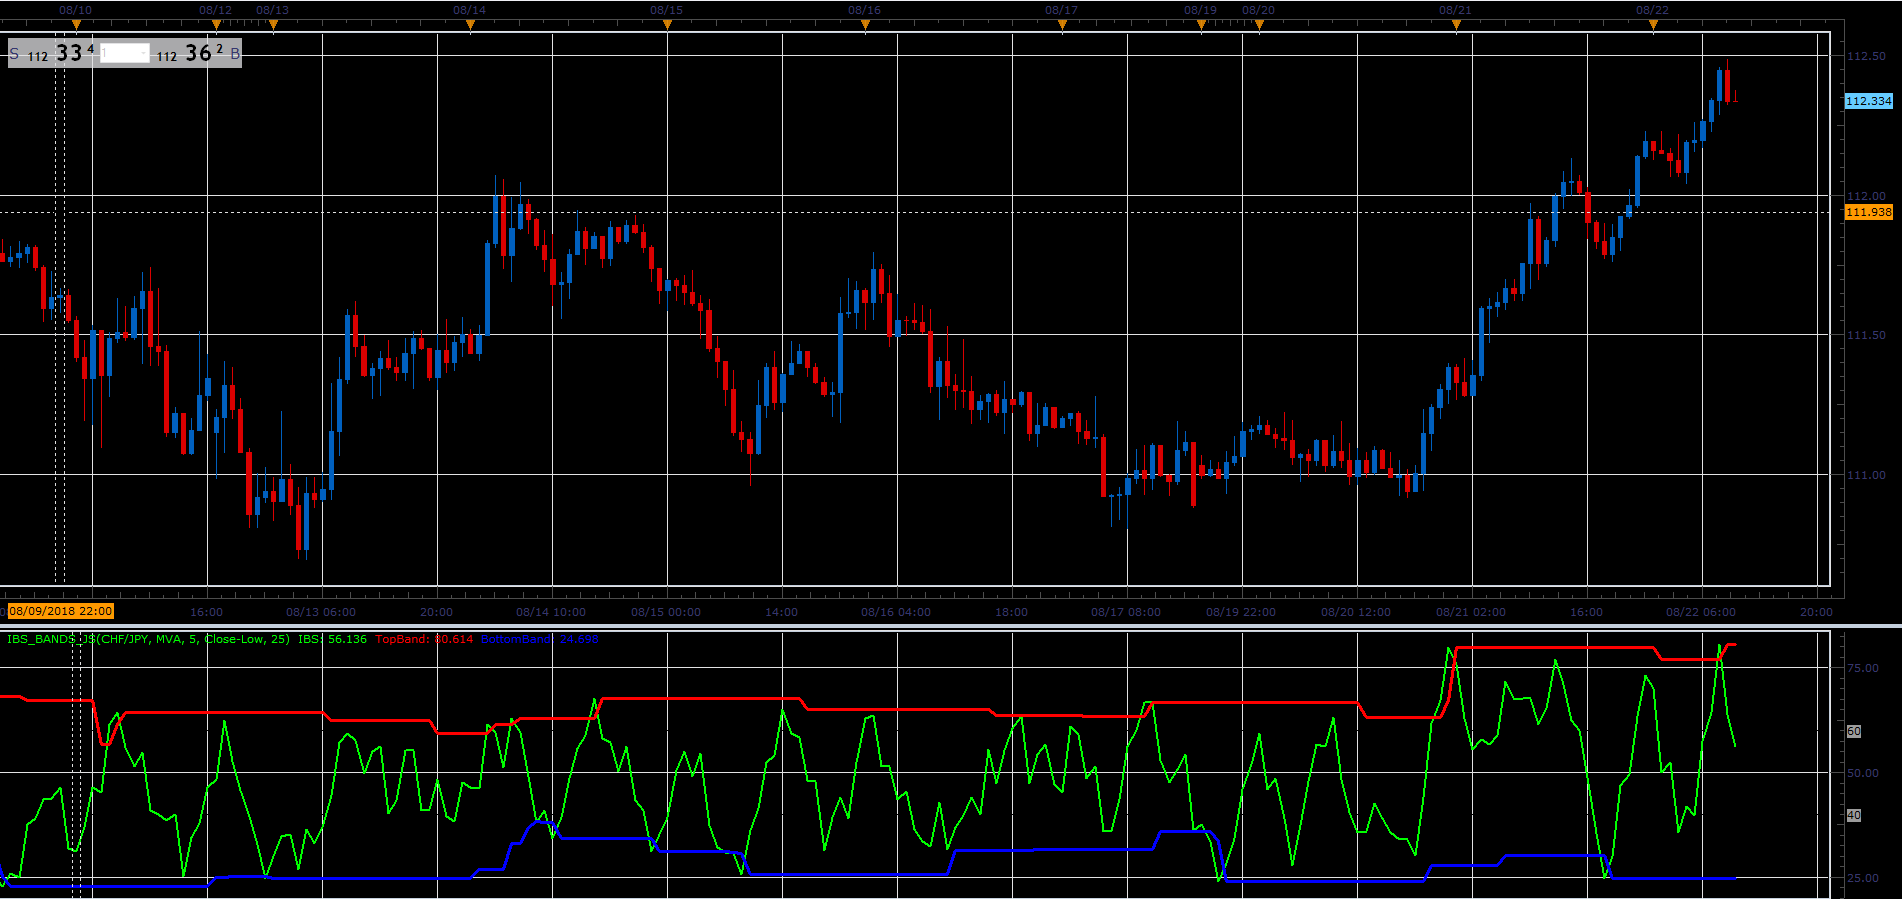
Task: Select the 08/10 date marker triangle
Action: pyautogui.click(x=76, y=26)
